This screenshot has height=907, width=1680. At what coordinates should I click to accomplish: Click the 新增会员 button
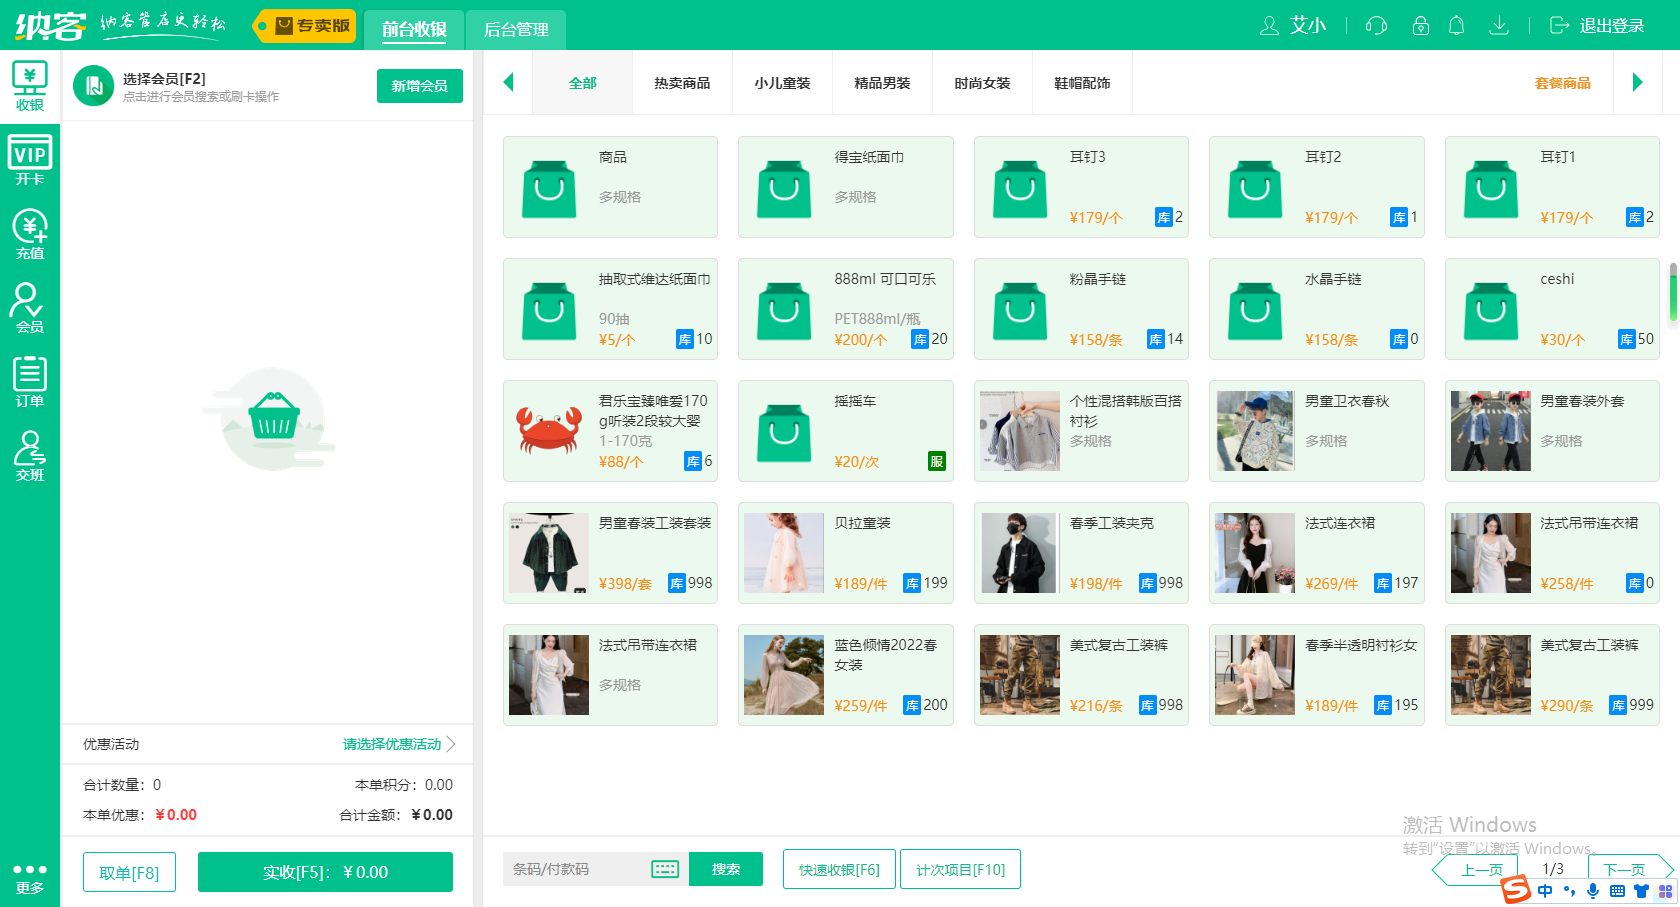point(419,86)
